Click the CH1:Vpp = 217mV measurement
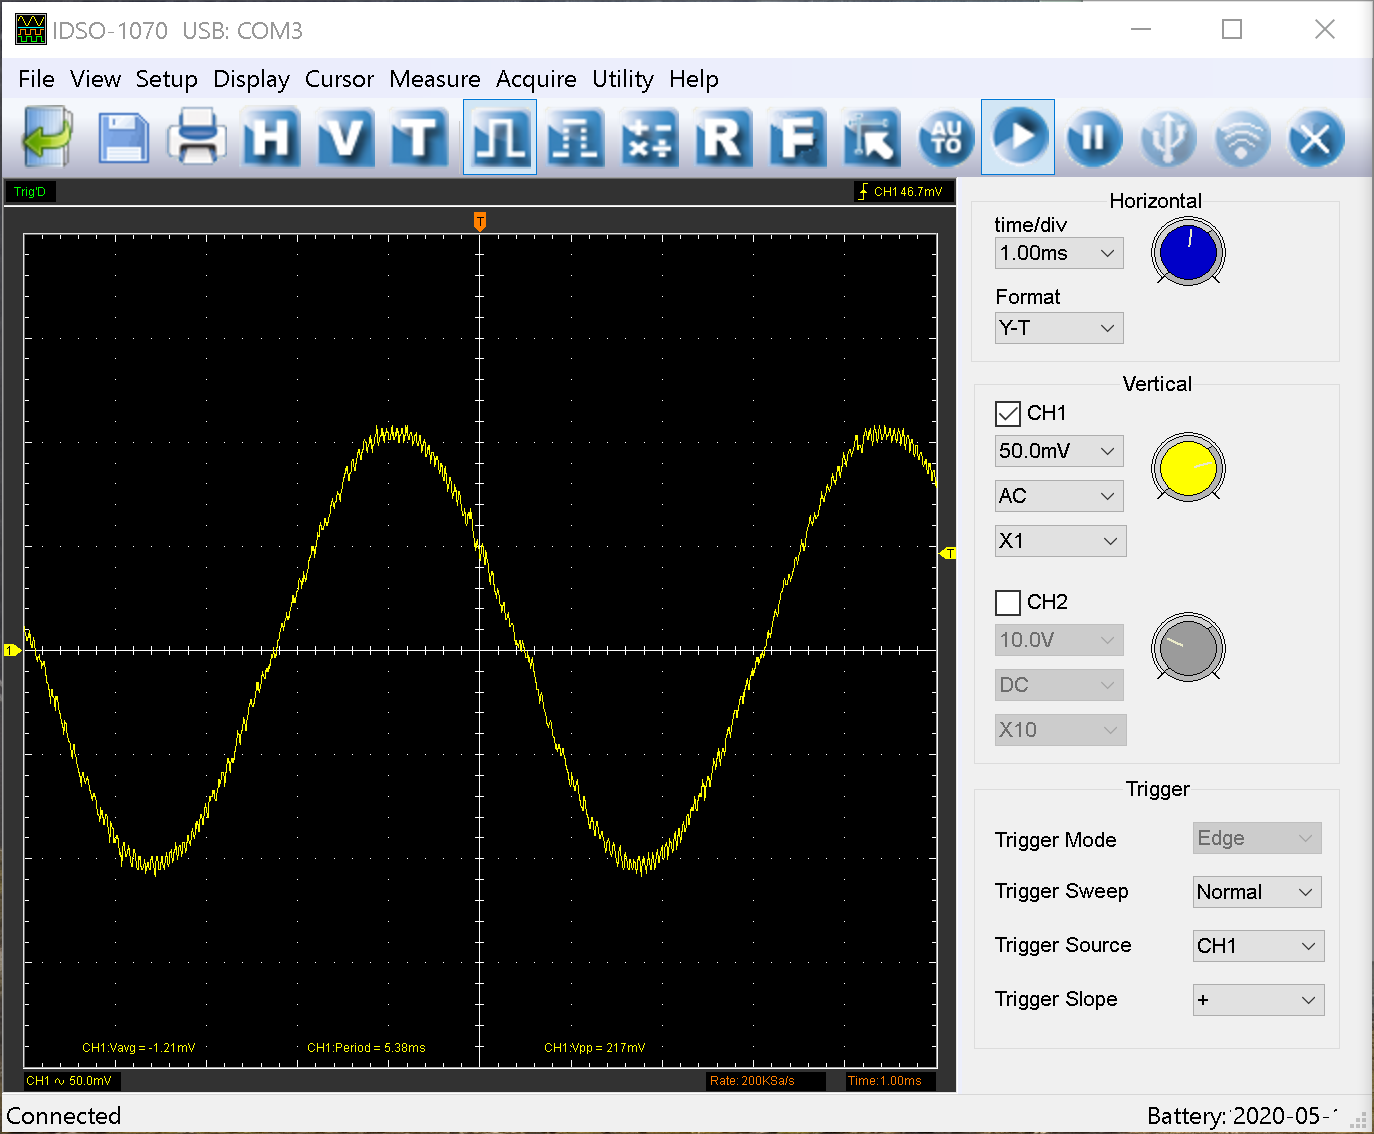The height and width of the screenshot is (1134, 1374). tap(595, 1048)
